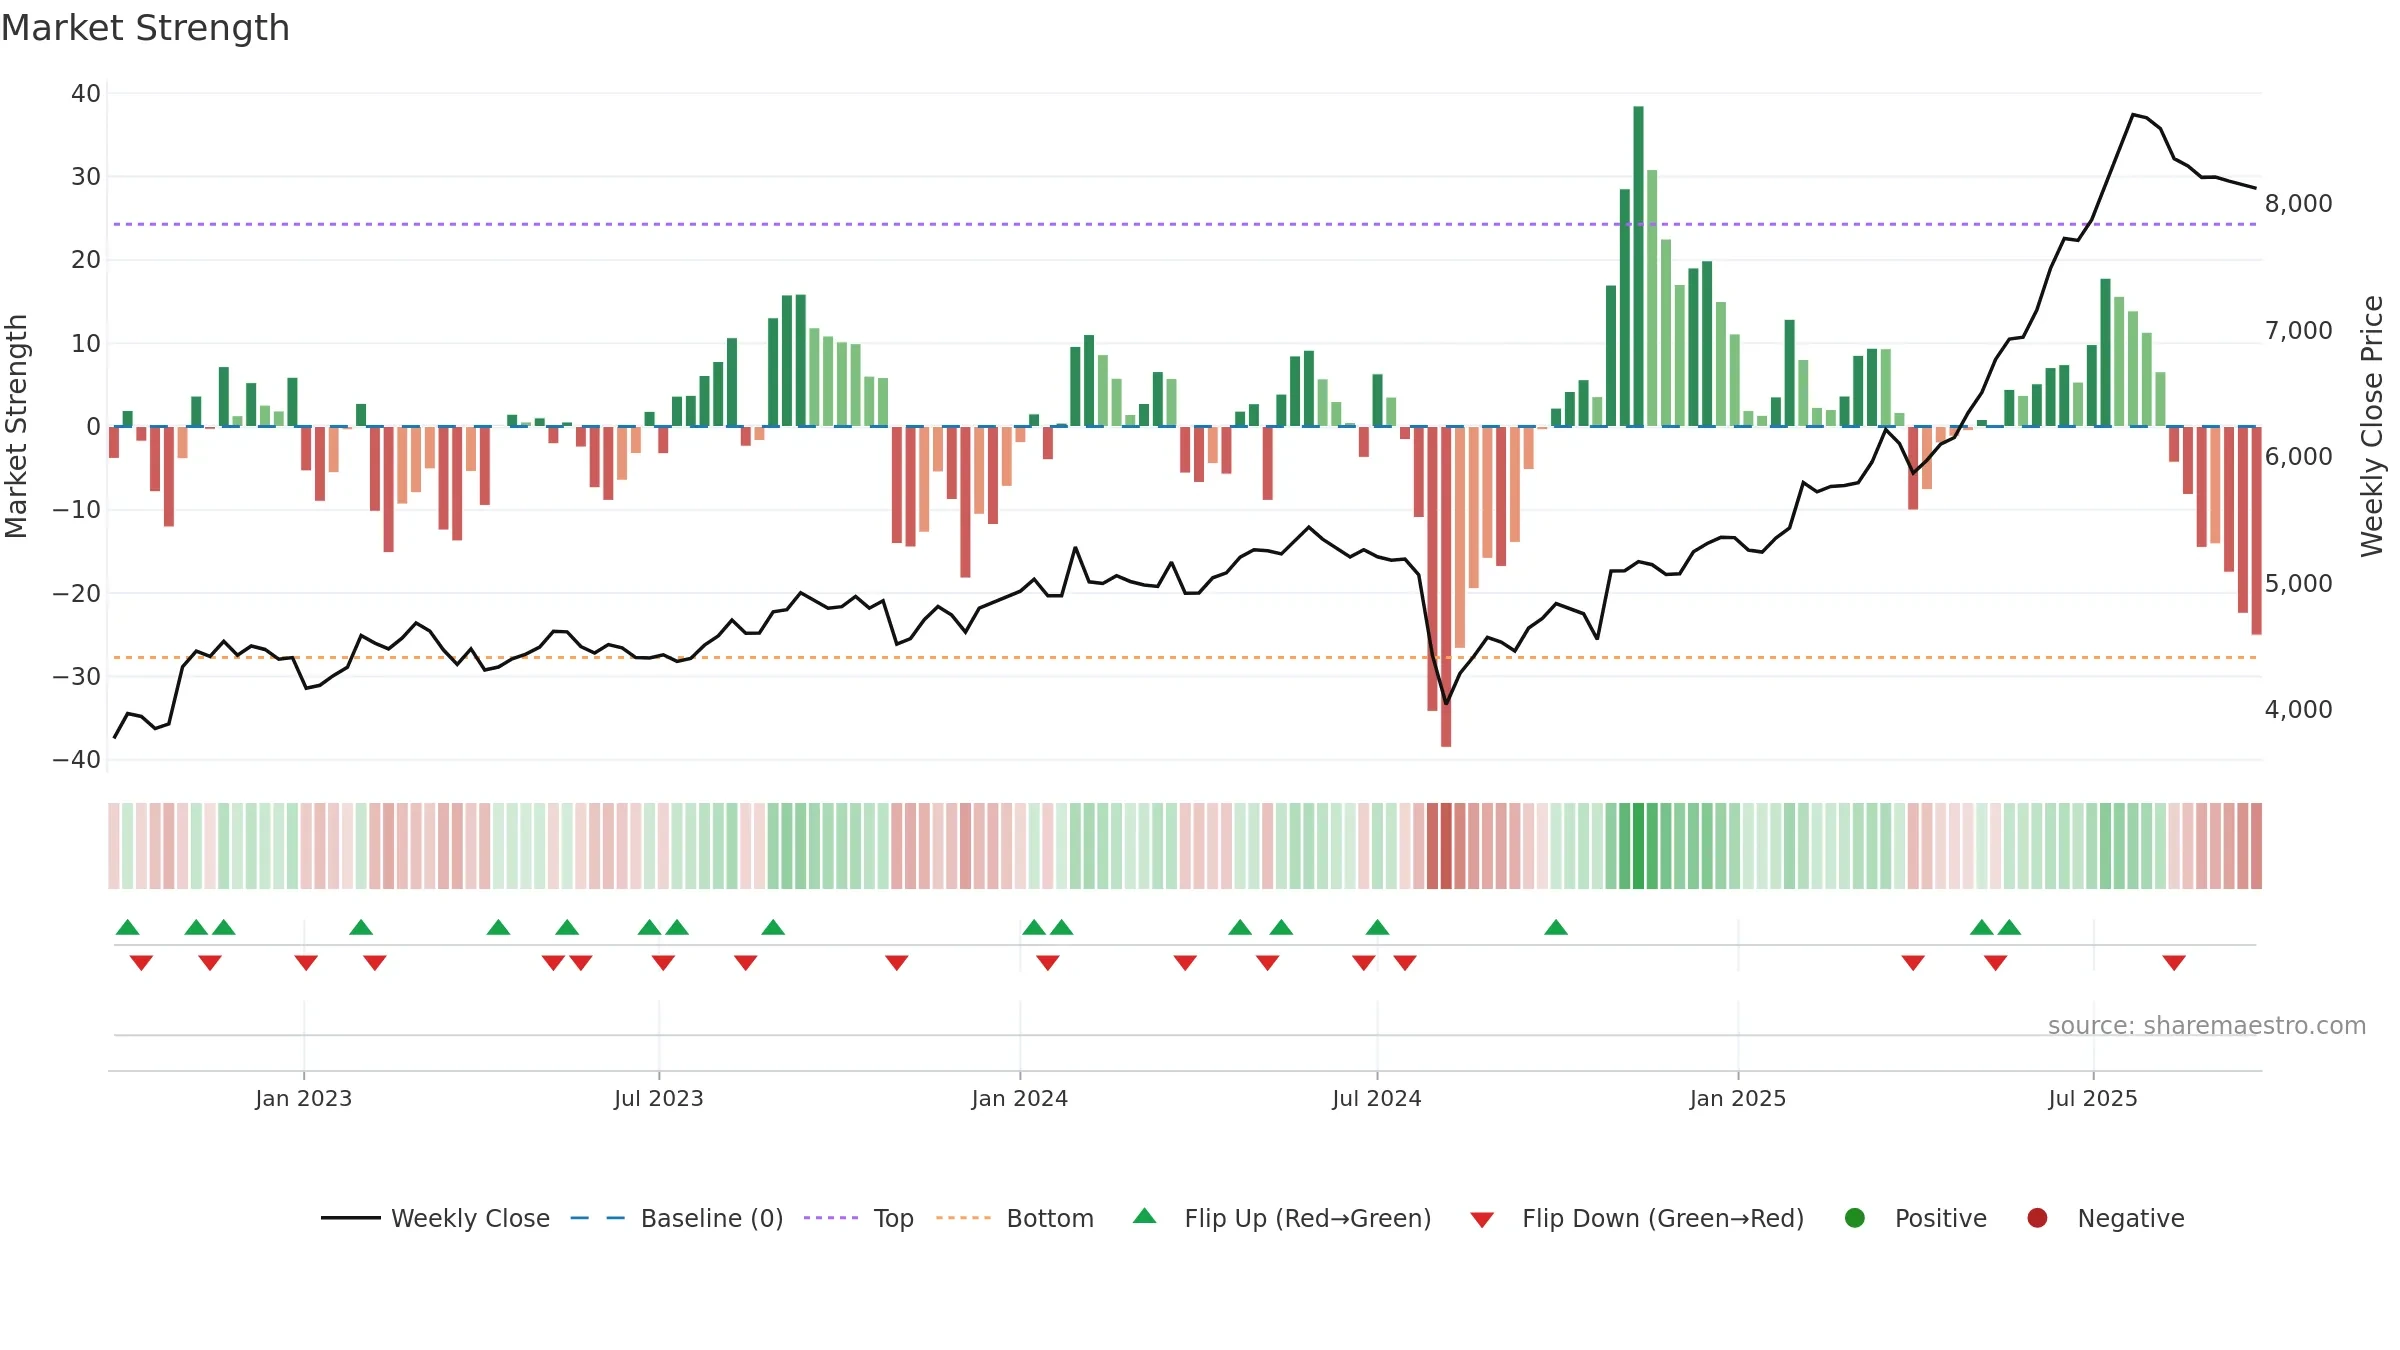2400x1350 pixels.
Task: Click the red Negative circle legend icon
Action: pos(2037,1218)
